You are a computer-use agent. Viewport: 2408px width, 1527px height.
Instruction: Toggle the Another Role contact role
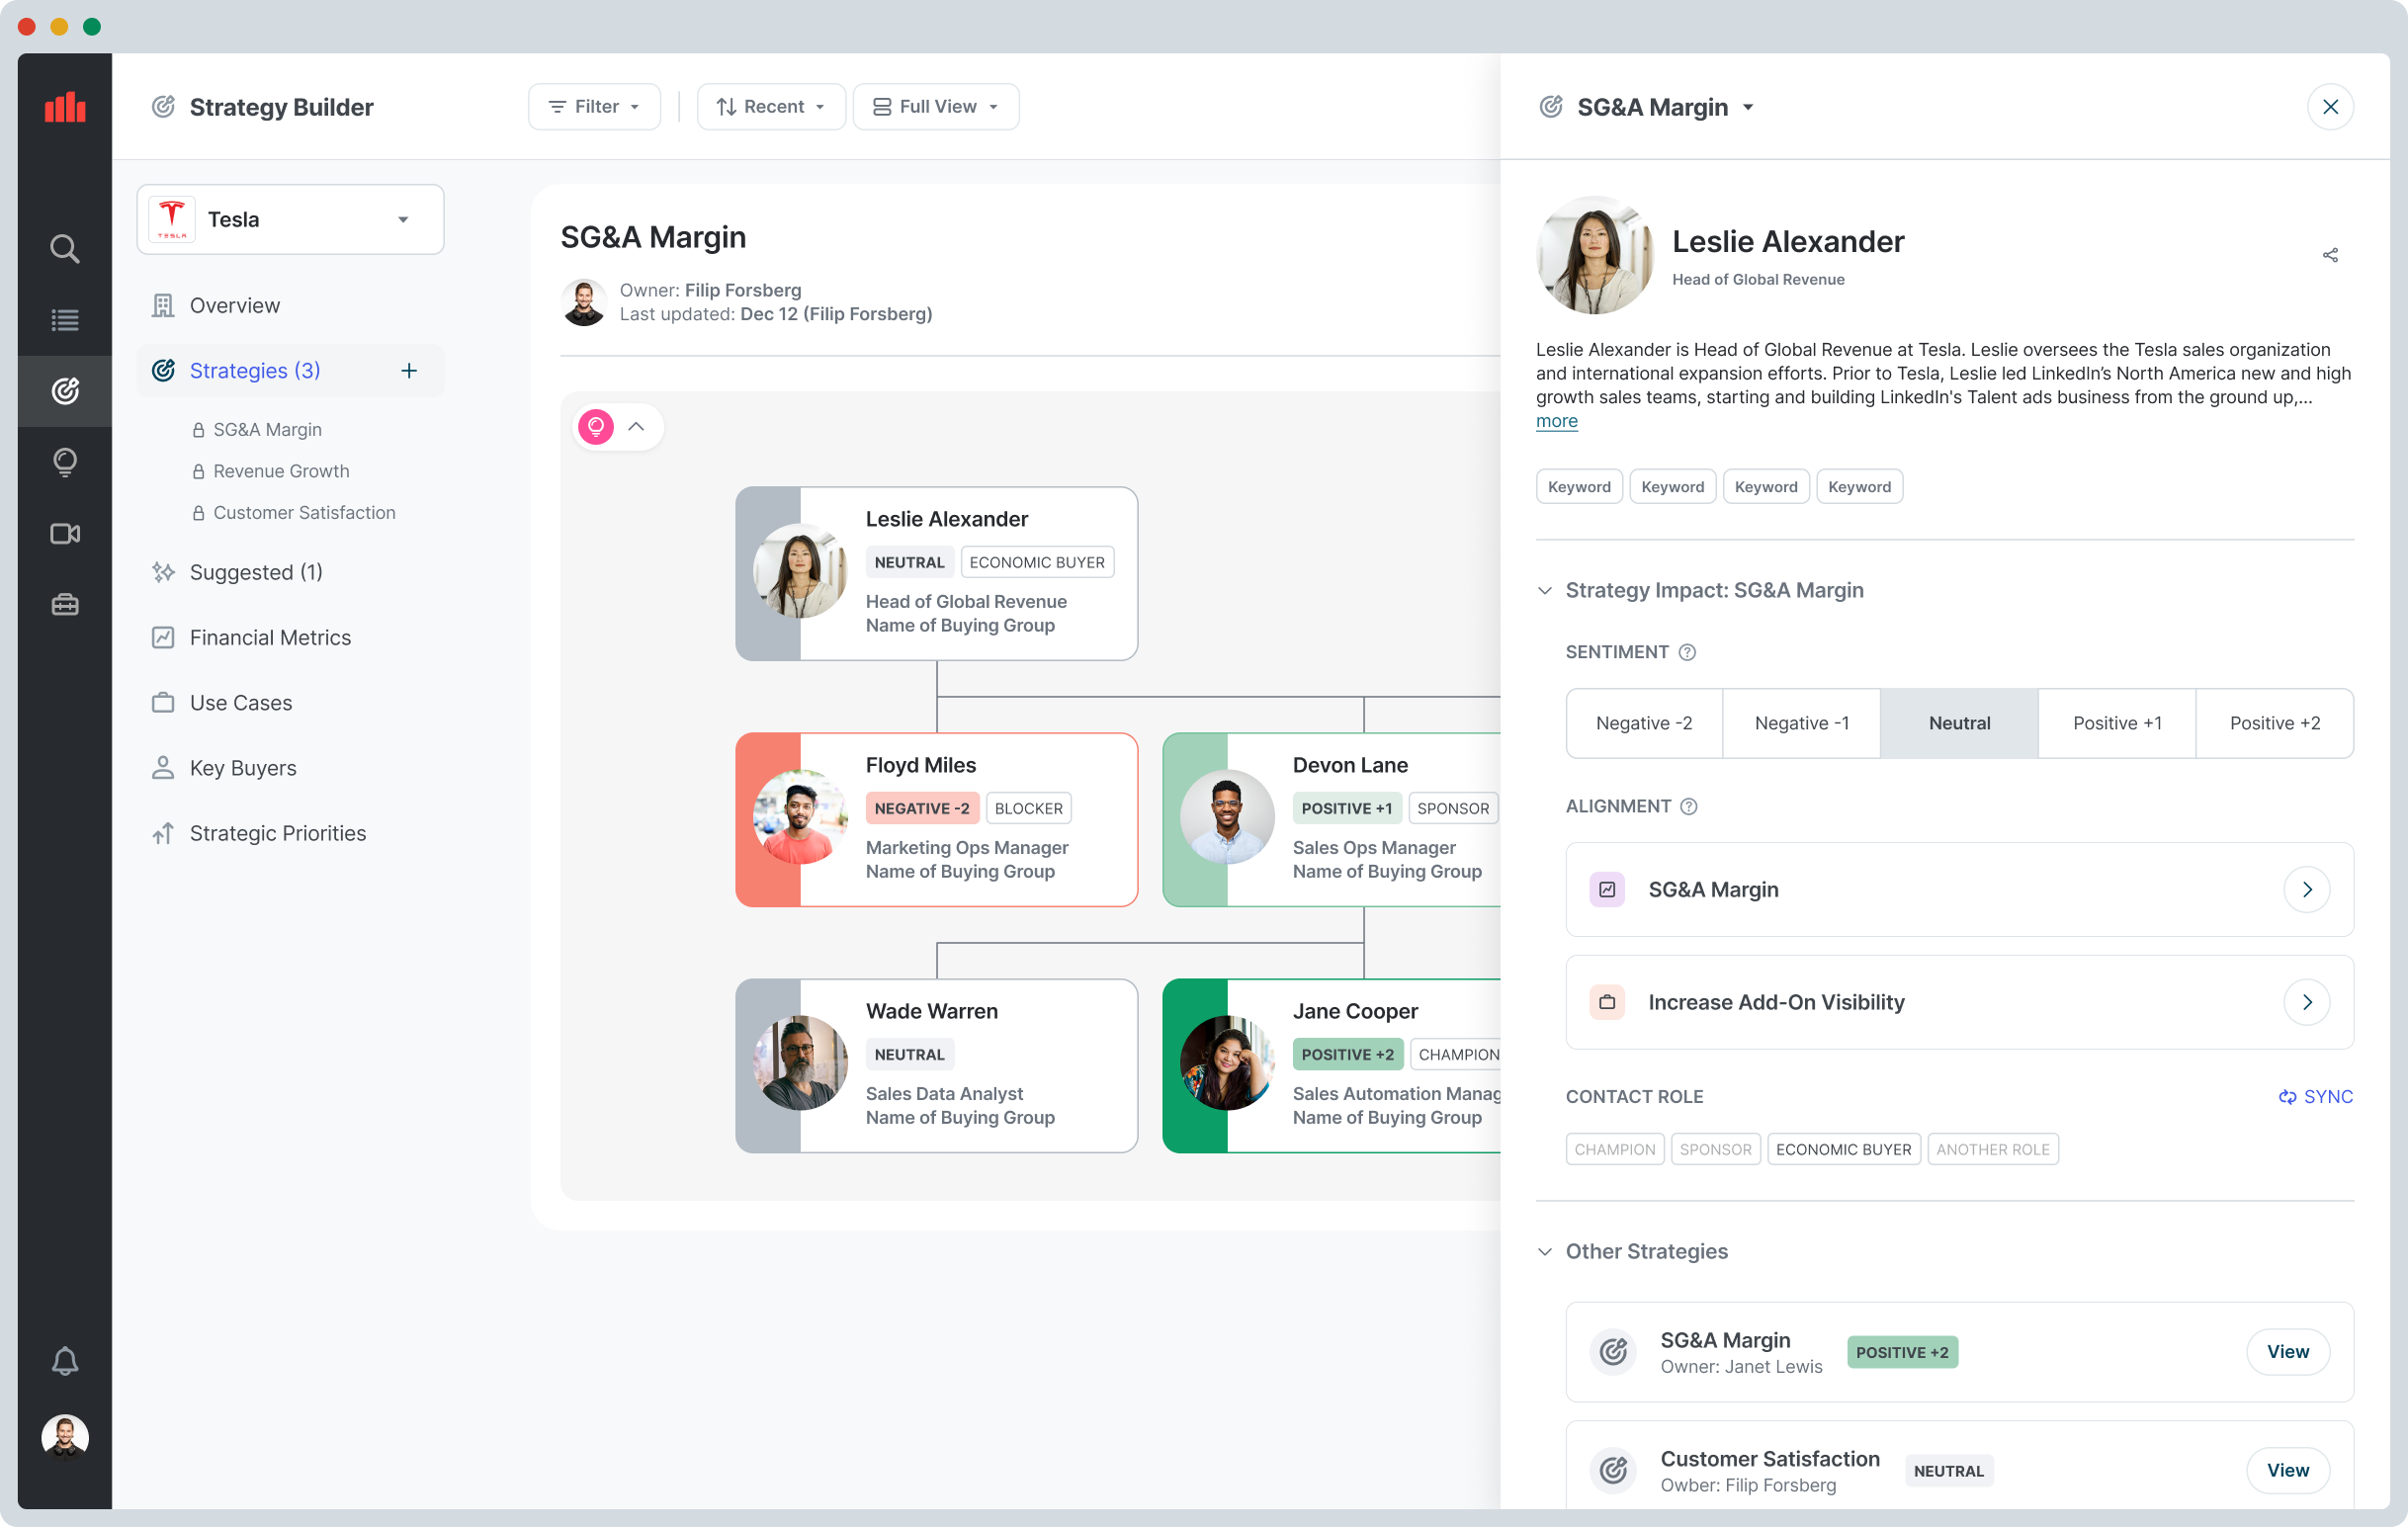click(x=1992, y=1149)
